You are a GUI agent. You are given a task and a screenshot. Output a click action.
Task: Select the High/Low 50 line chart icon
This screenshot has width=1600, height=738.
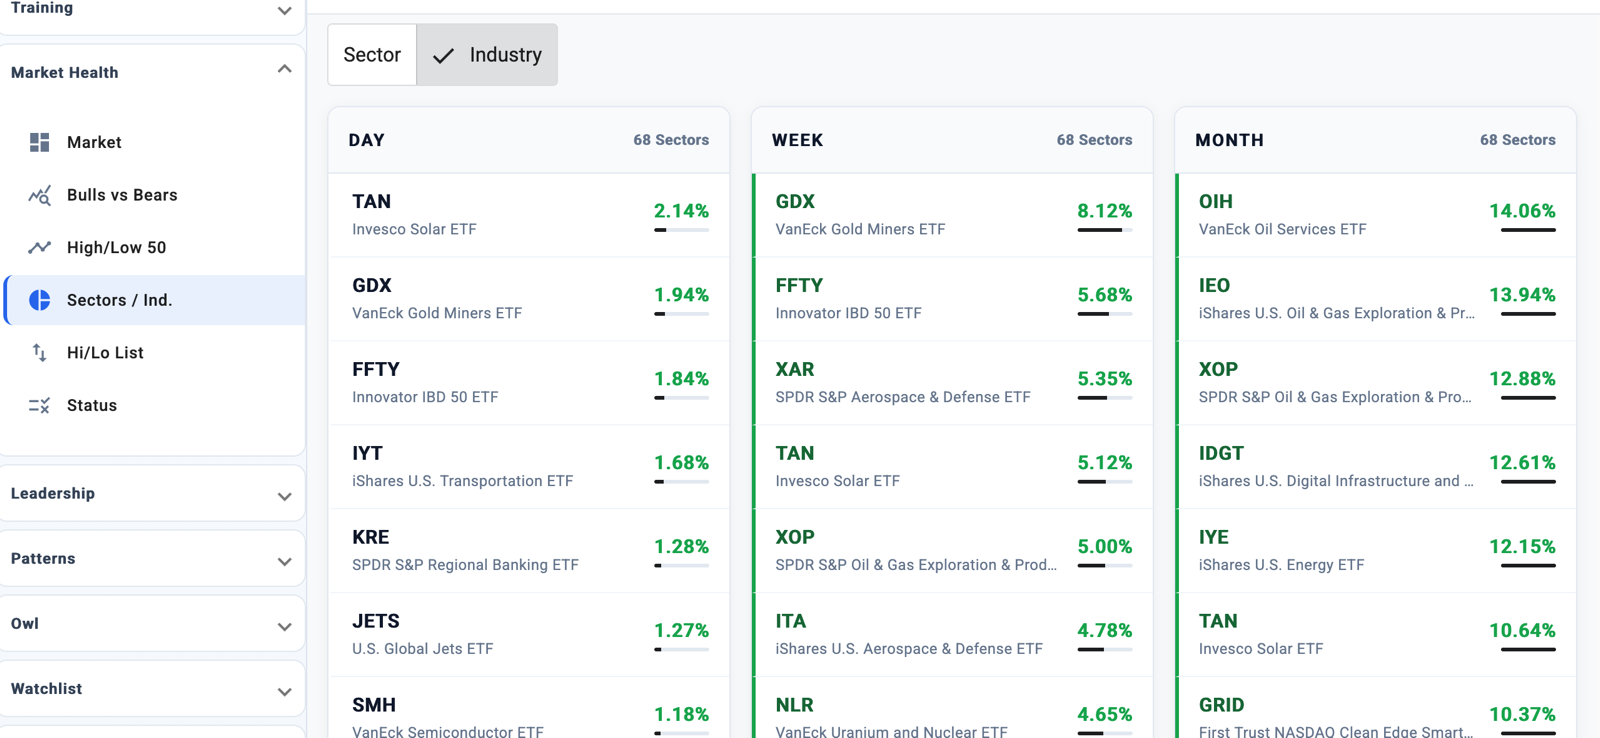(x=39, y=247)
